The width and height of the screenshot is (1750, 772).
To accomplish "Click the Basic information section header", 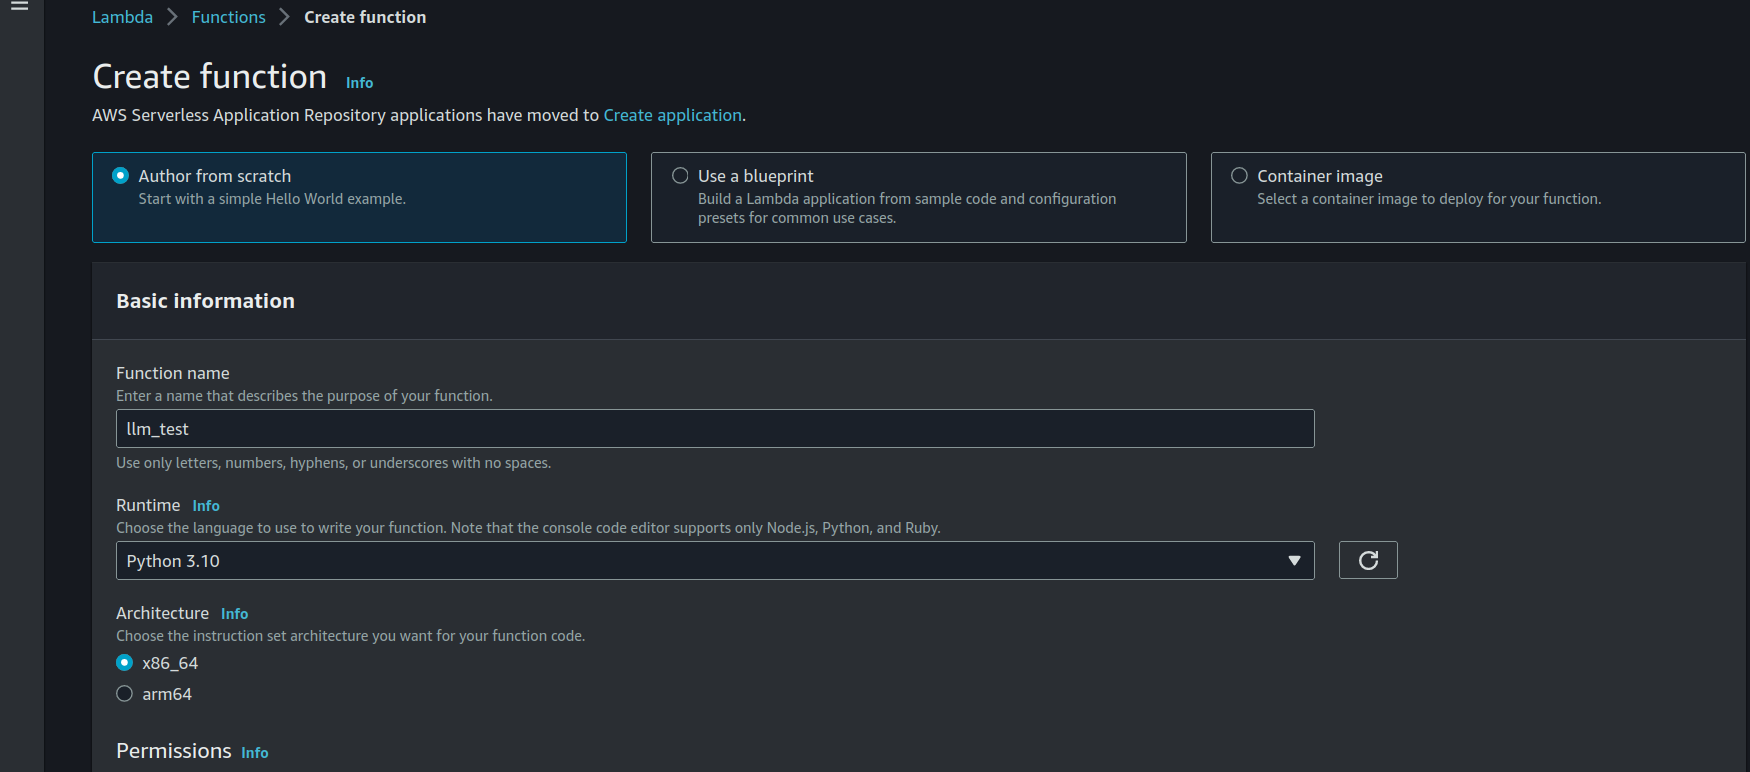I will tap(205, 301).
